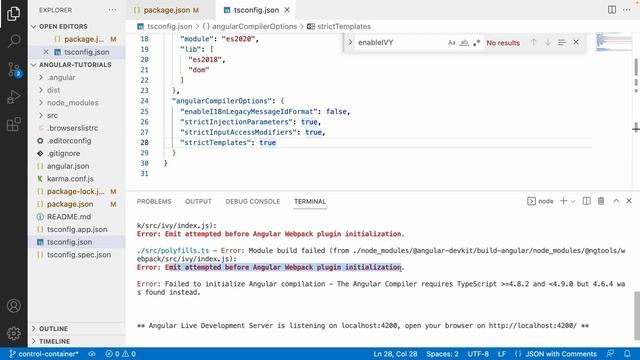
Task: Open errors and warnings count in status bar
Action: point(120,354)
